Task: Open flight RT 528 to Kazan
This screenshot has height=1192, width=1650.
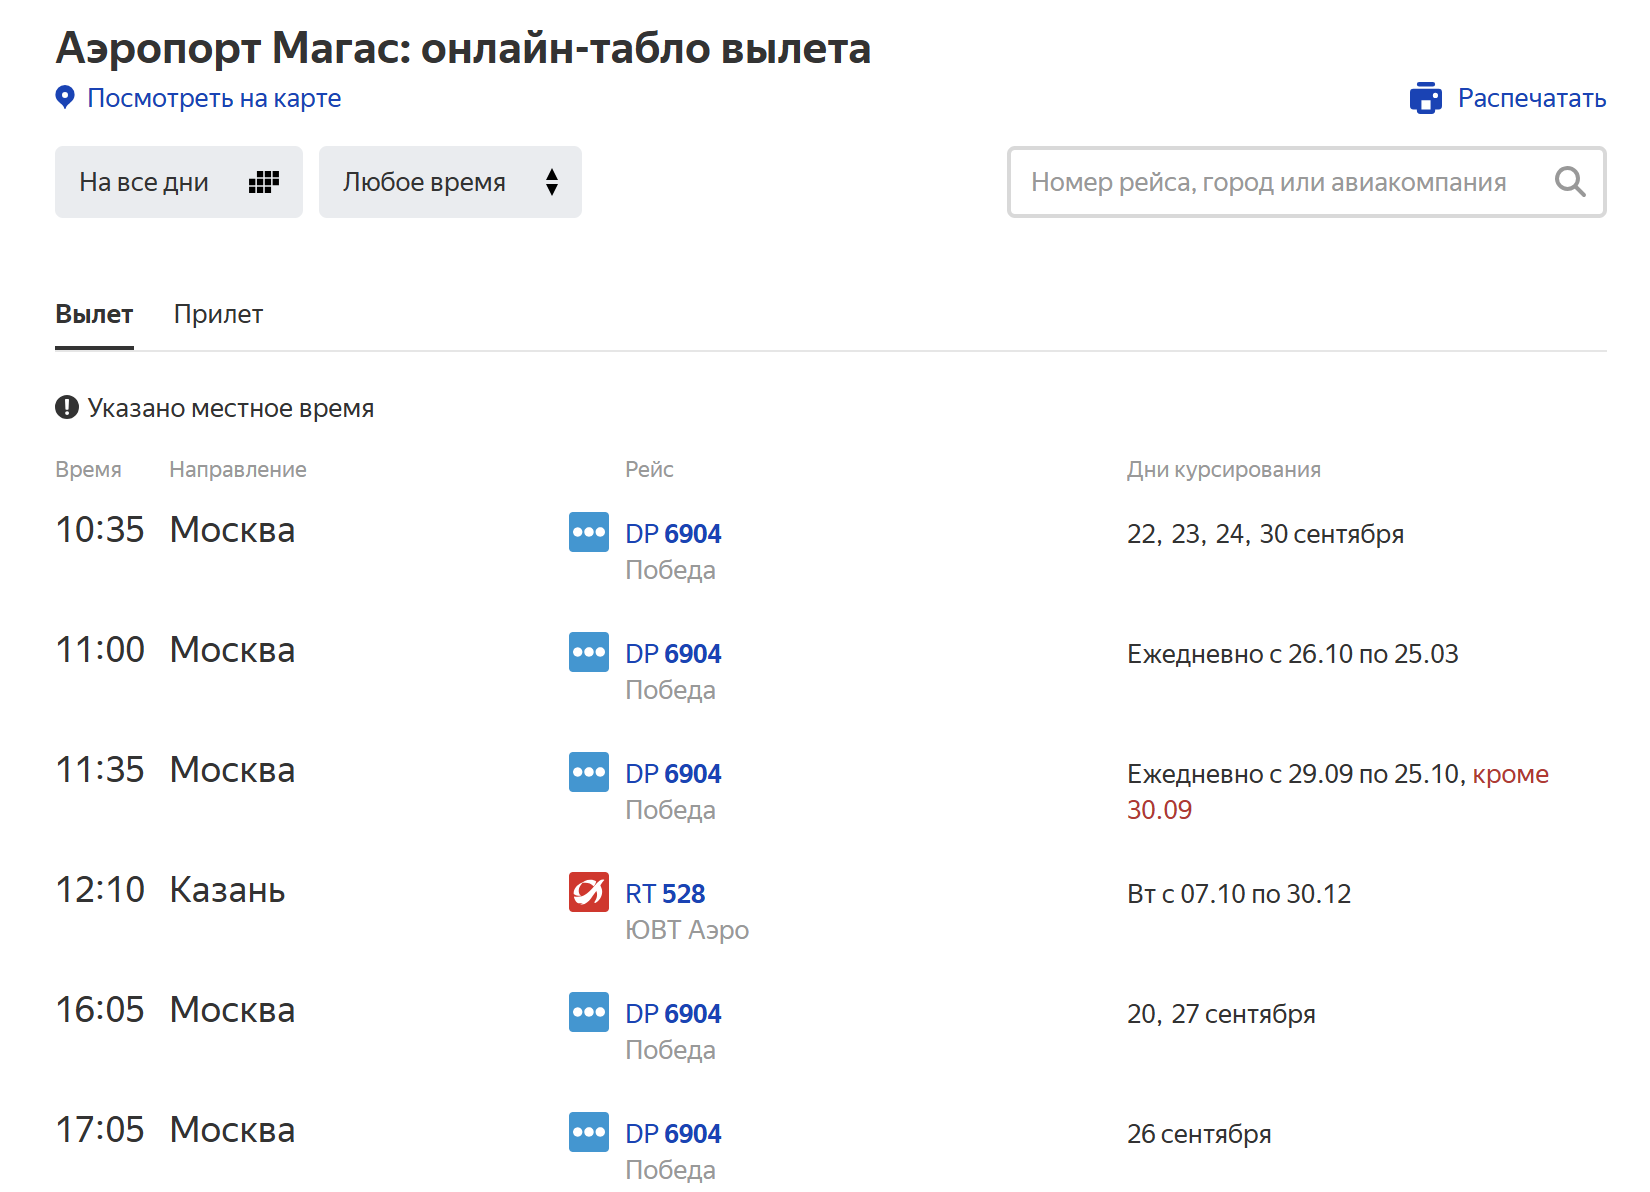Action: (x=665, y=894)
